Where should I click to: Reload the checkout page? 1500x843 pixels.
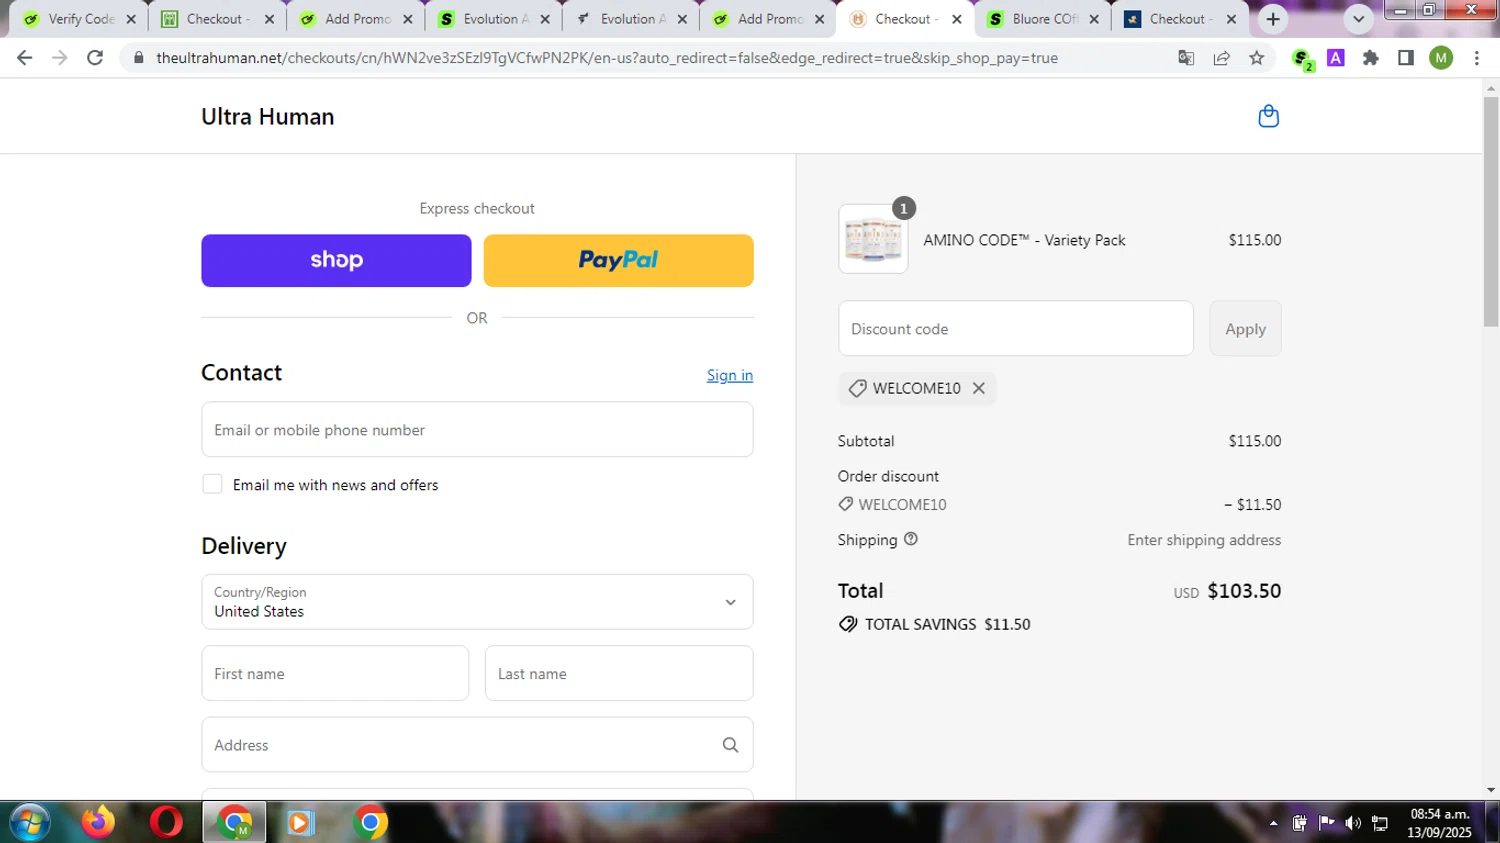[95, 58]
